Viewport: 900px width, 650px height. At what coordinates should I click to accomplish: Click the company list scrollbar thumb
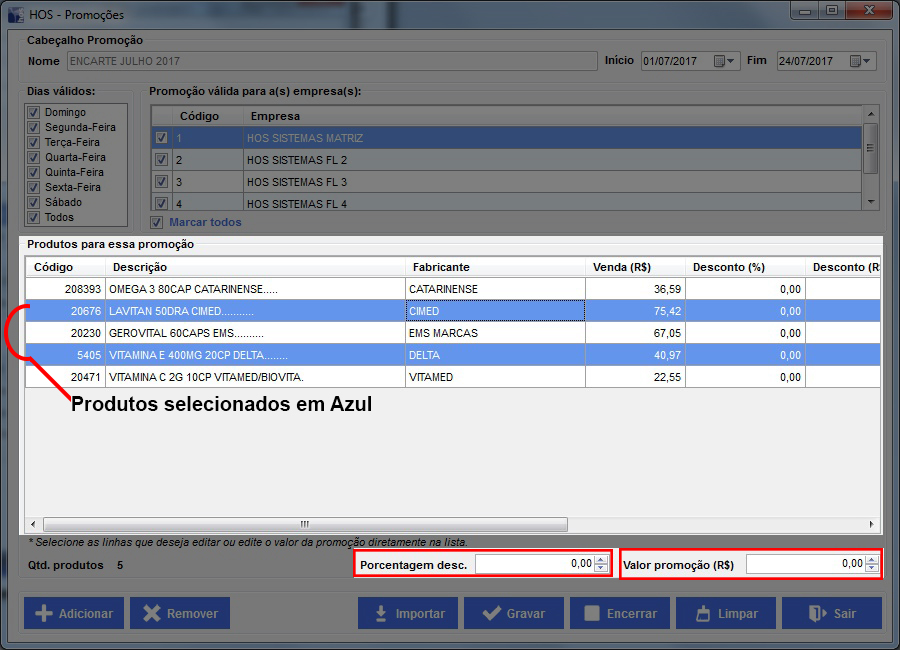[x=871, y=148]
